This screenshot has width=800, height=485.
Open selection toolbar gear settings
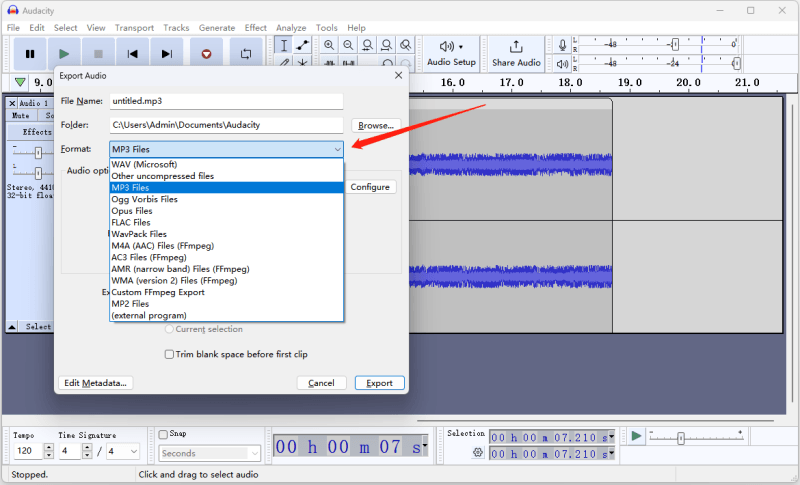(x=478, y=452)
